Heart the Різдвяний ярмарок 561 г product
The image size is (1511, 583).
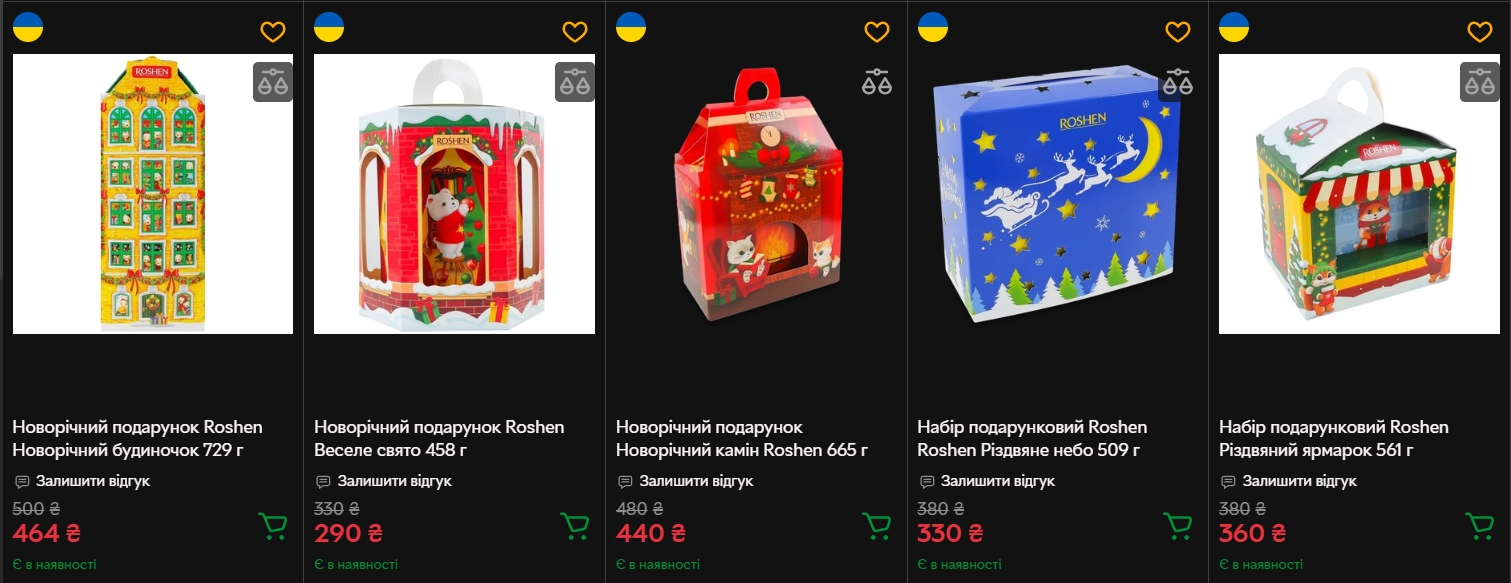point(1480,31)
